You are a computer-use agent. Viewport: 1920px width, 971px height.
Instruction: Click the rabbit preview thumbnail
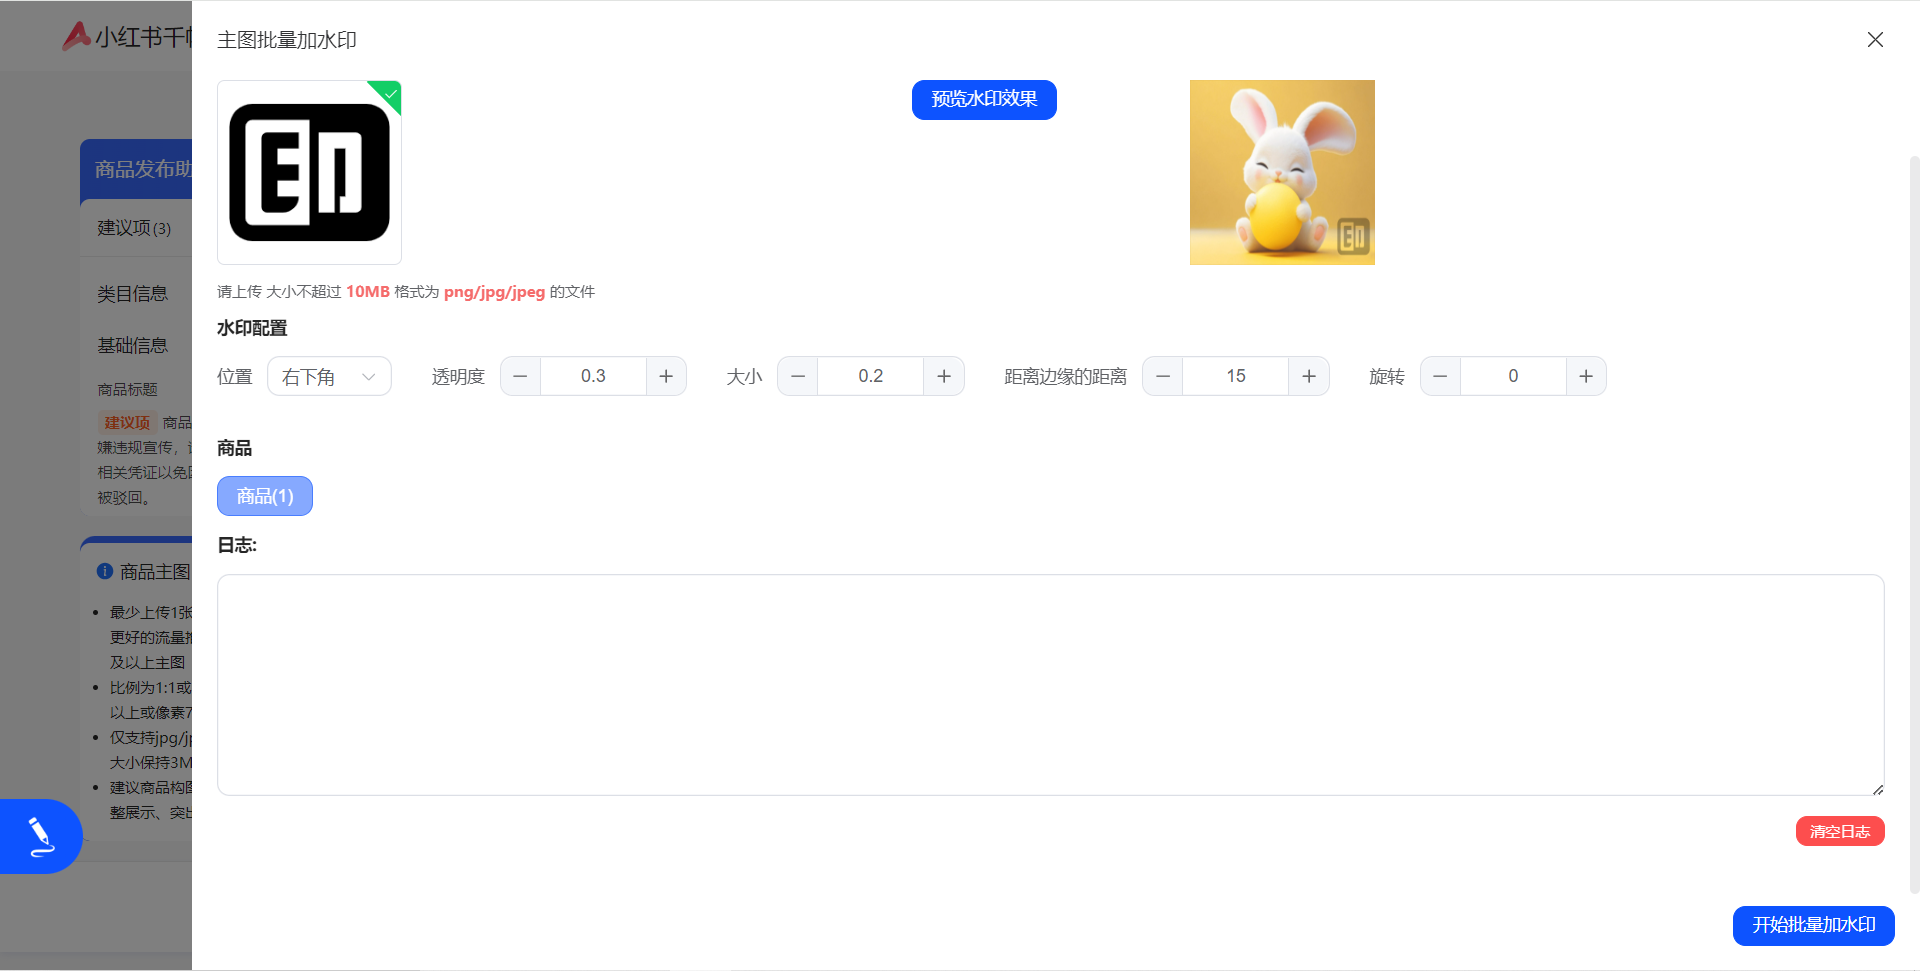point(1282,172)
